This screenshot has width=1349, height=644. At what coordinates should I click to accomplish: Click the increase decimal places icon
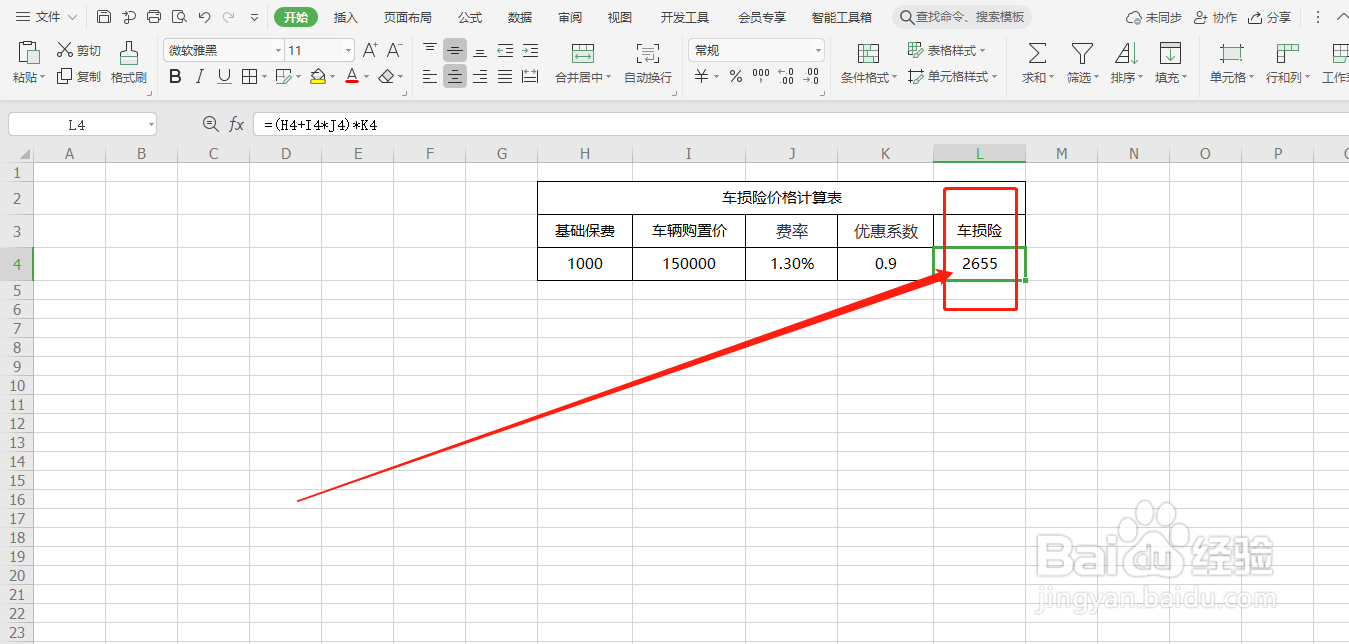click(x=788, y=76)
